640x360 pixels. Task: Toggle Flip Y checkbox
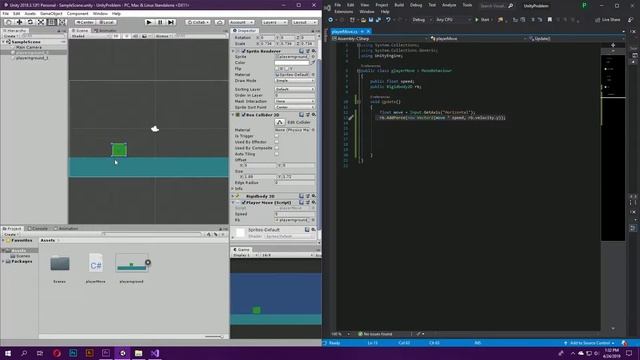[x=287, y=69]
